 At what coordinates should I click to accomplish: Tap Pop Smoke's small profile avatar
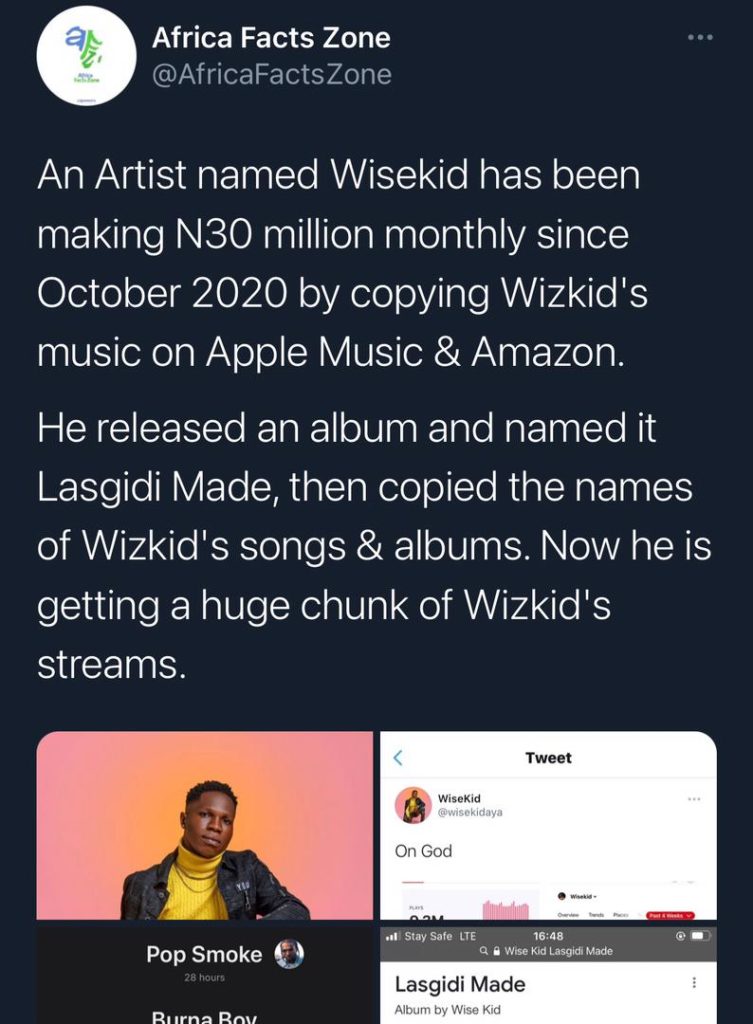(289, 954)
